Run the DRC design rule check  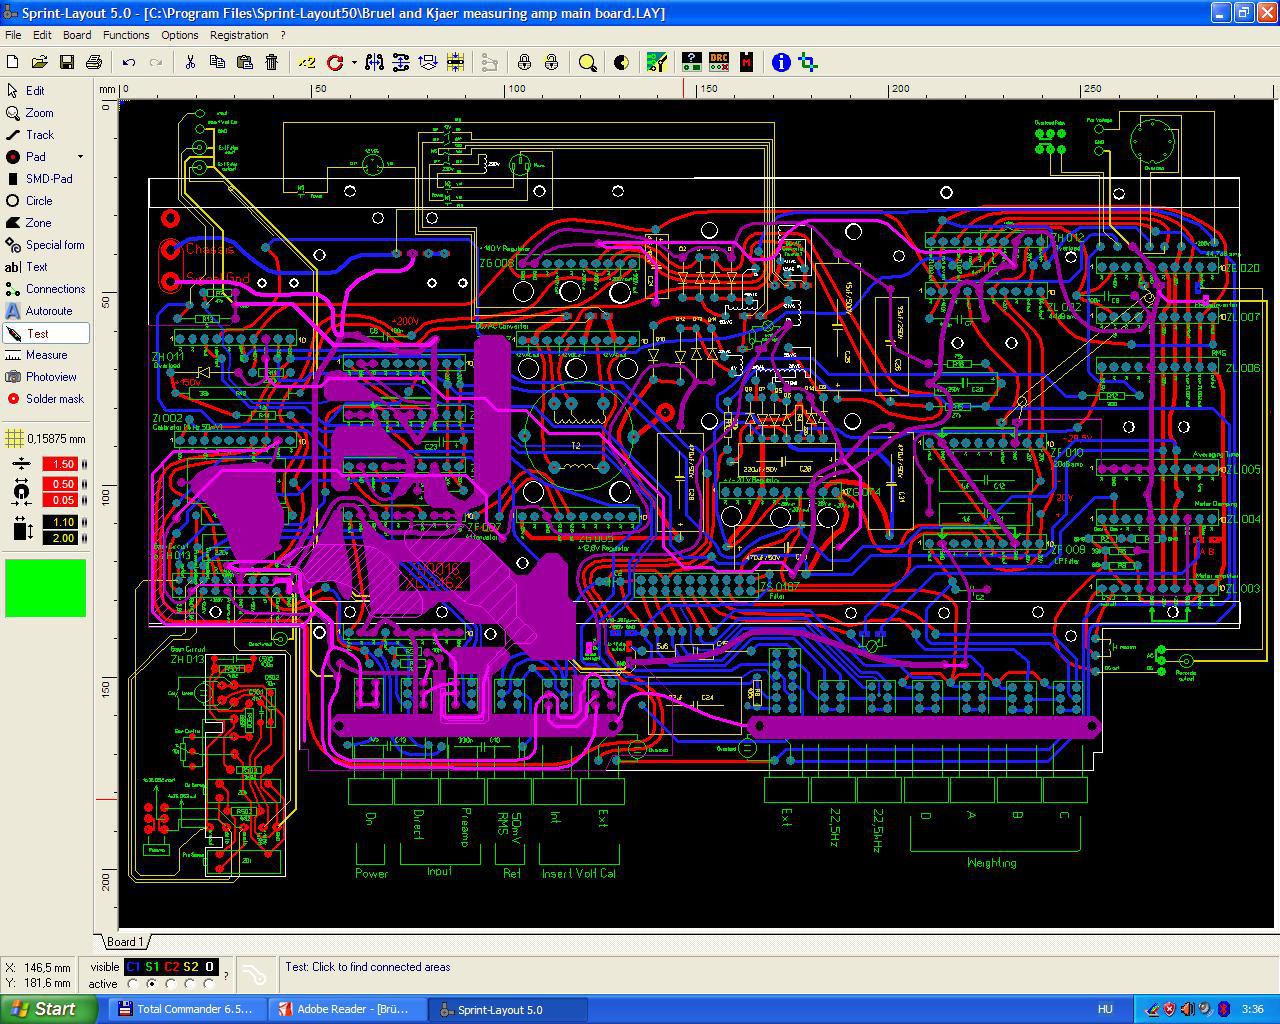pos(718,62)
